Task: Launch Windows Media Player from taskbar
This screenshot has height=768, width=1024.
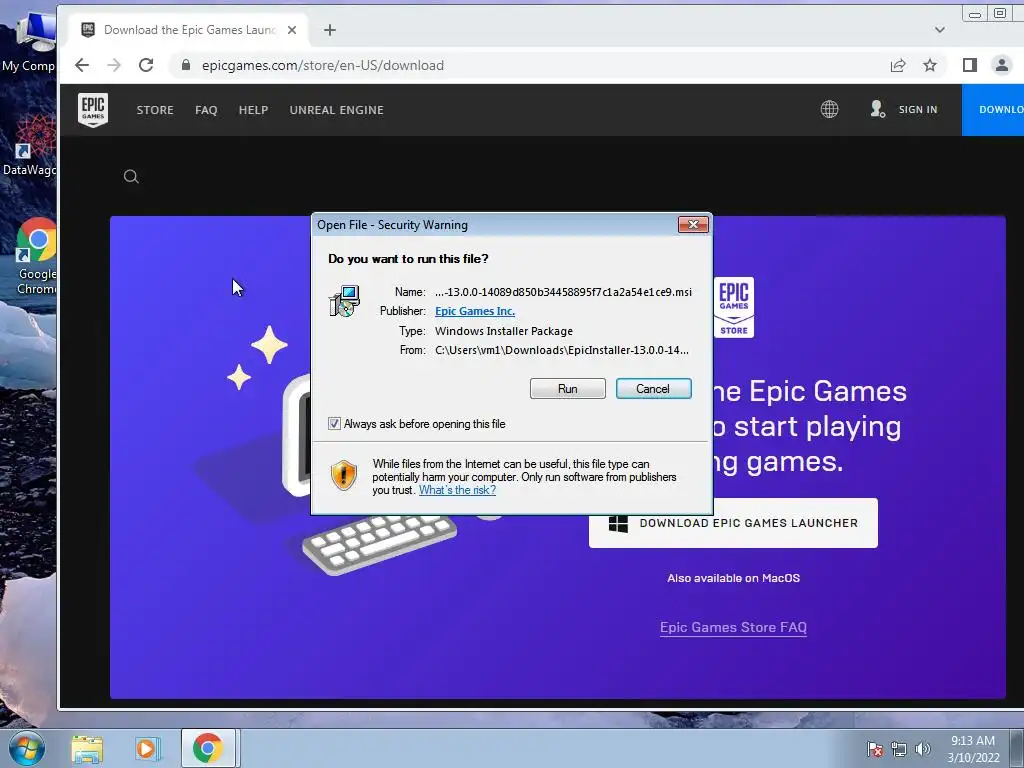Action: click(x=148, y=748)
